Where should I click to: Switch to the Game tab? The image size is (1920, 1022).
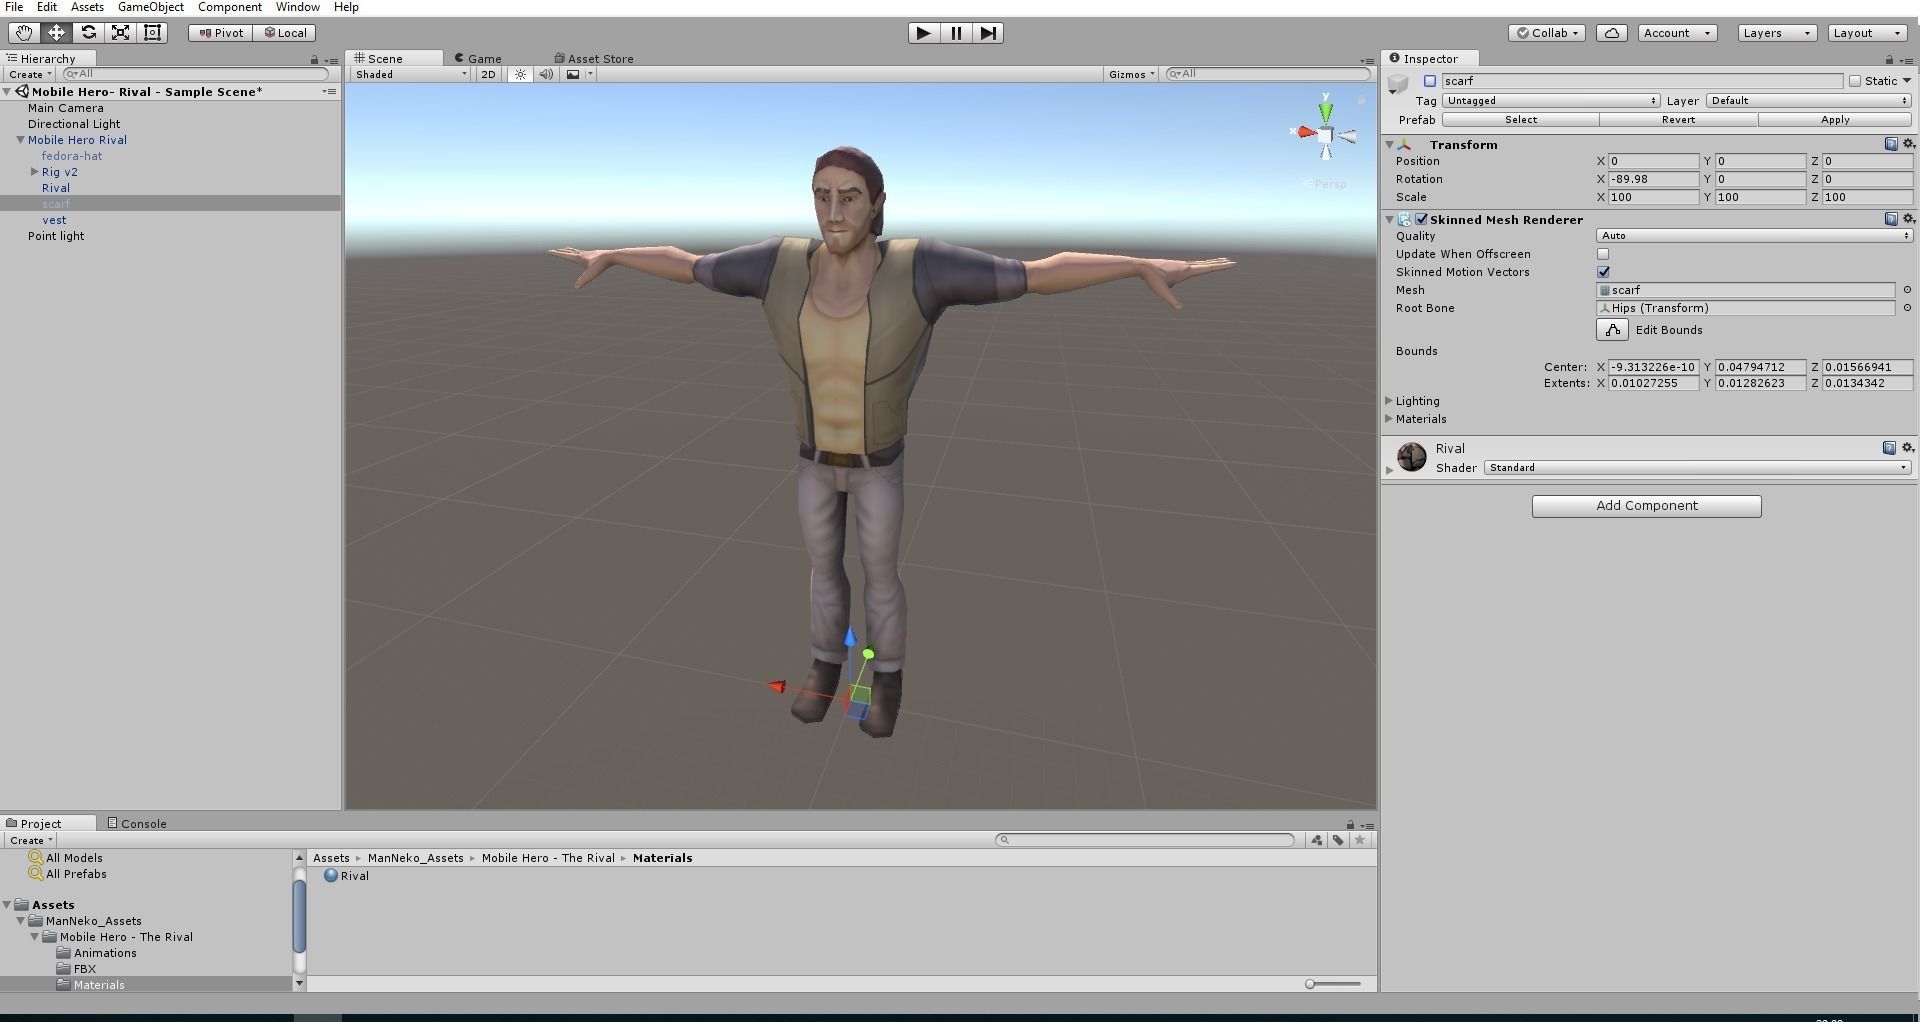479,59
